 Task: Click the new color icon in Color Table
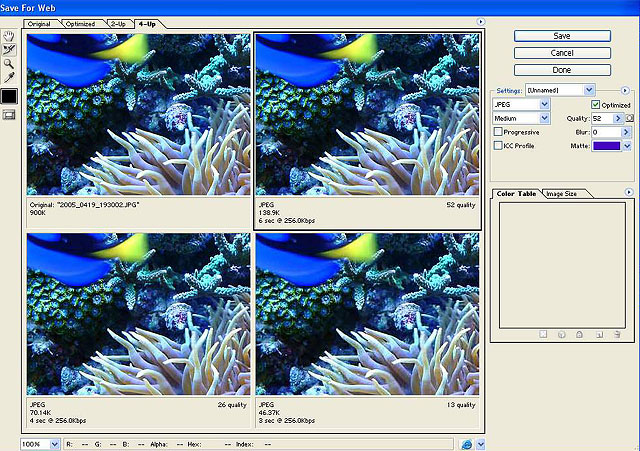point(599,333)
